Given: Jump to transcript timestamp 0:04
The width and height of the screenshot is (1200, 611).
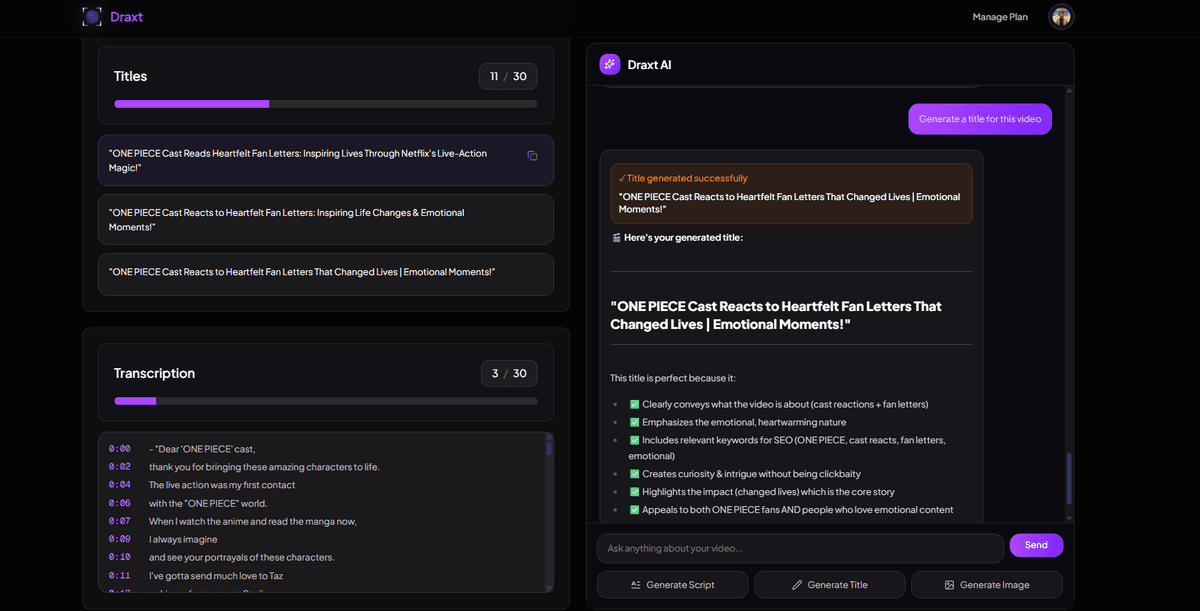Looking at the screenshot, I should tap(119, 485).
